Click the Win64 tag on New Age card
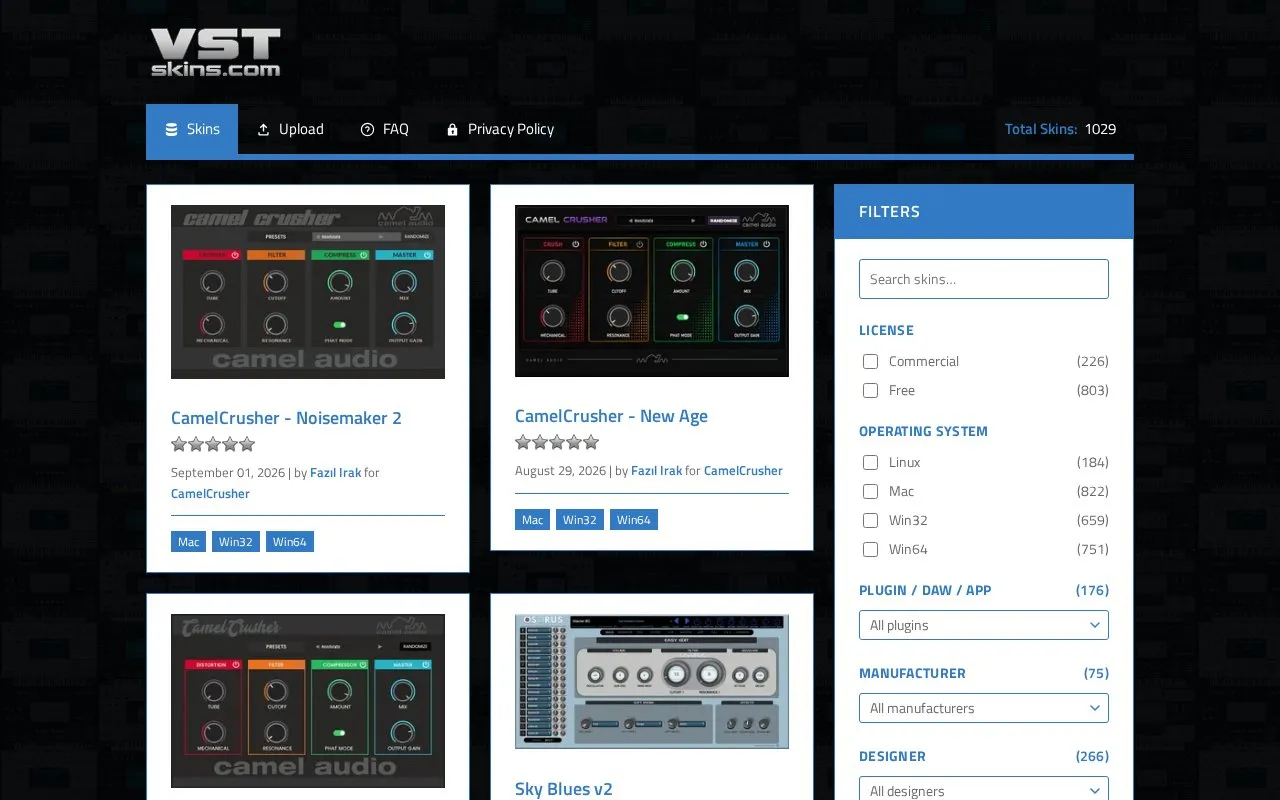This screenshot has width=1280, height=800. (x=634, y=520)
